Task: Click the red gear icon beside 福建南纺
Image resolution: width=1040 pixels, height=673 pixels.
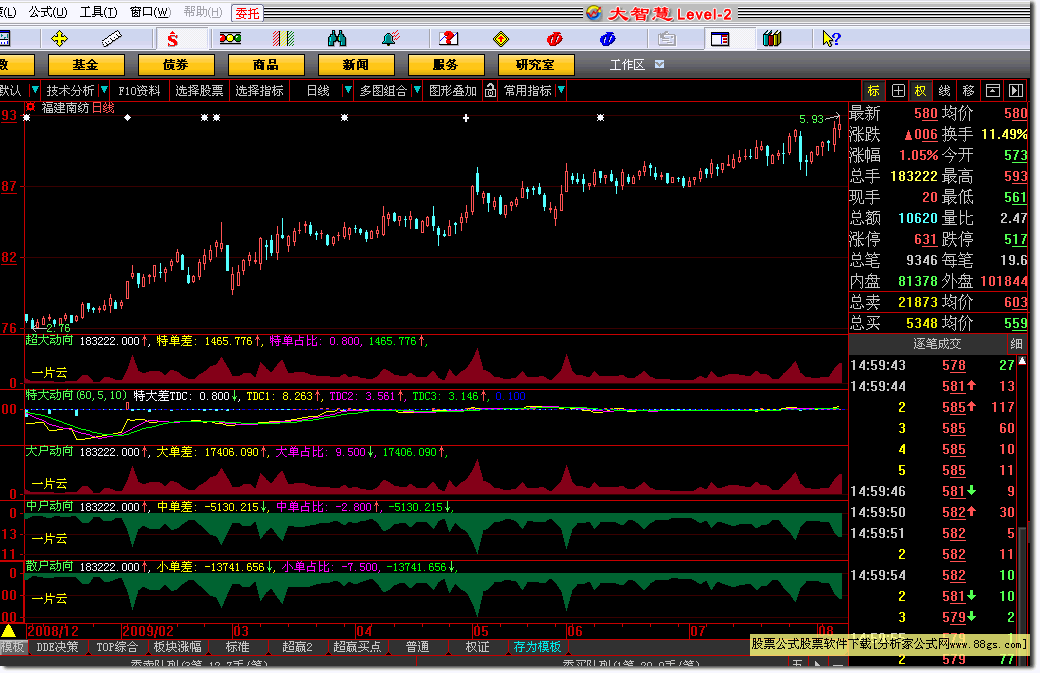Action: [x=31, y=107]
